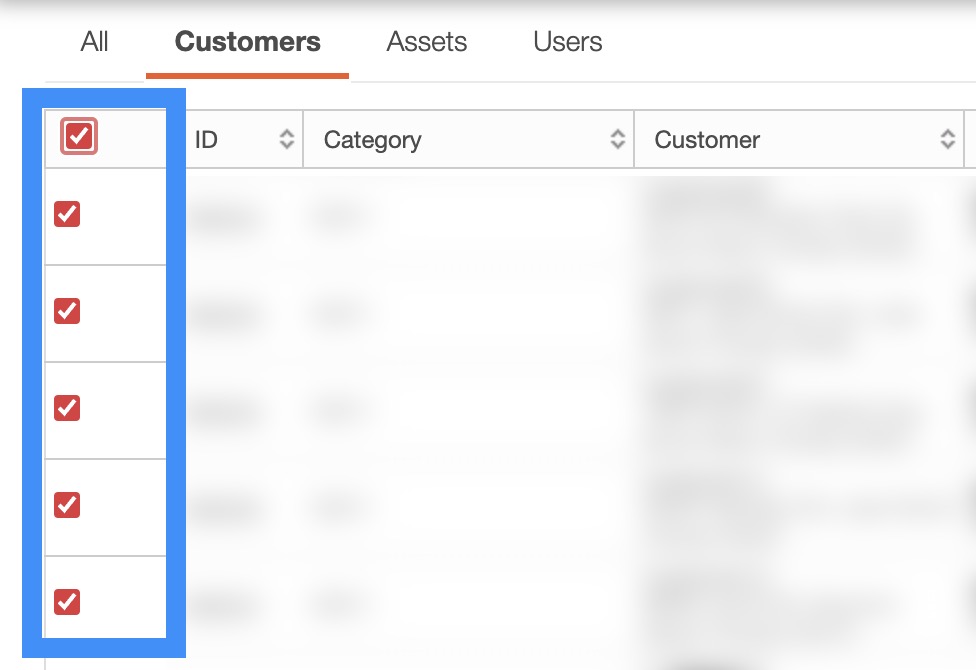The image size is (976, 670).
Task: Click the Customer column header label
Action: coord(707,140)
